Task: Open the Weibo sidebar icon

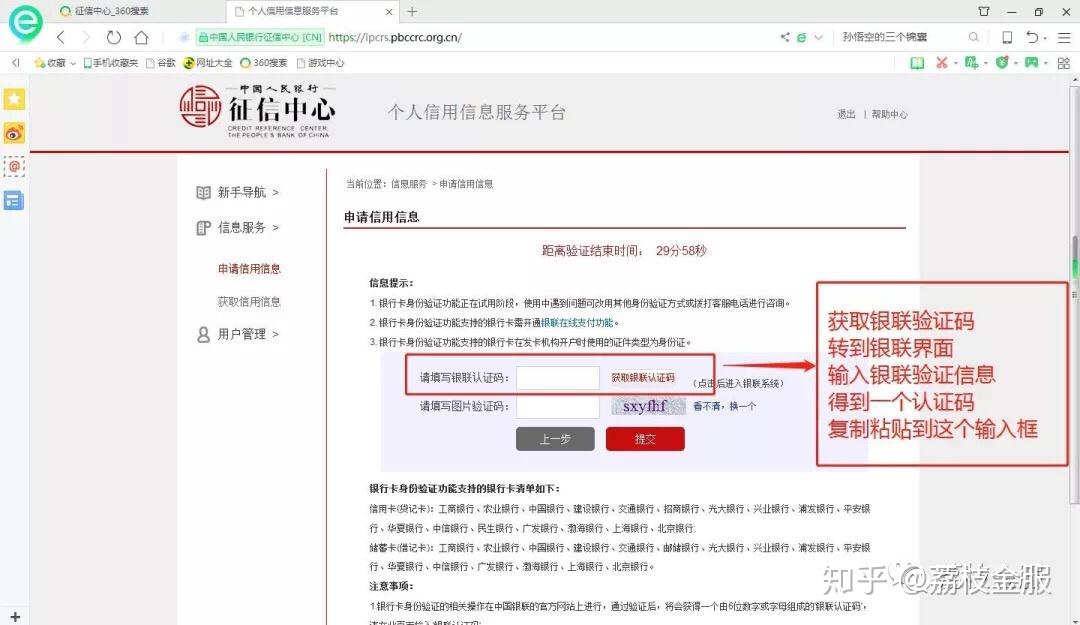Action: [14, 133]
